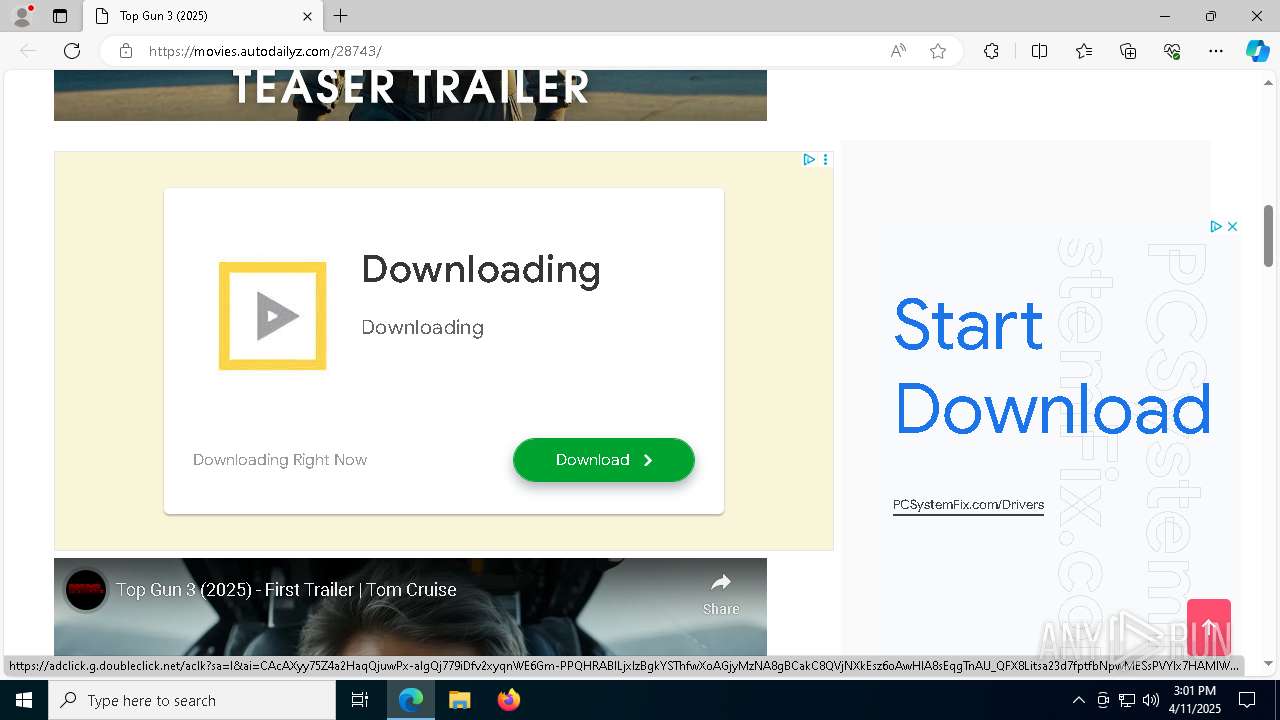Open the YouTube channel avatar
This screenshot has width=1280, height=720.
[x=86, y=590]
